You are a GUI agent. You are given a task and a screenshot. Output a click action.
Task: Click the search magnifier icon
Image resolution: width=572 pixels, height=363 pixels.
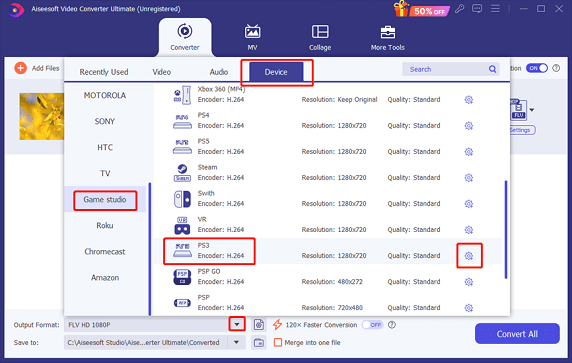coord(492,69)
